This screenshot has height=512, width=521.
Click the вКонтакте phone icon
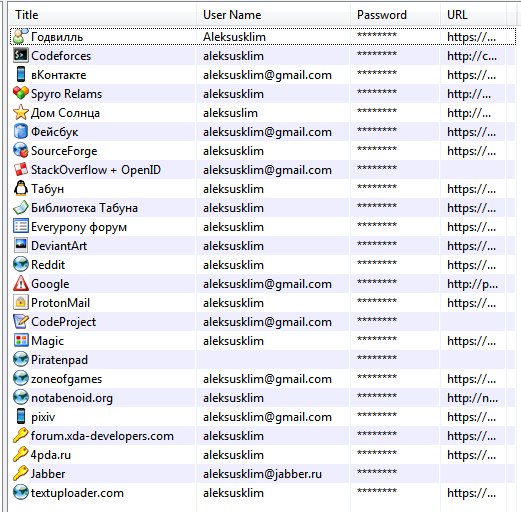(x=21, y=74)
